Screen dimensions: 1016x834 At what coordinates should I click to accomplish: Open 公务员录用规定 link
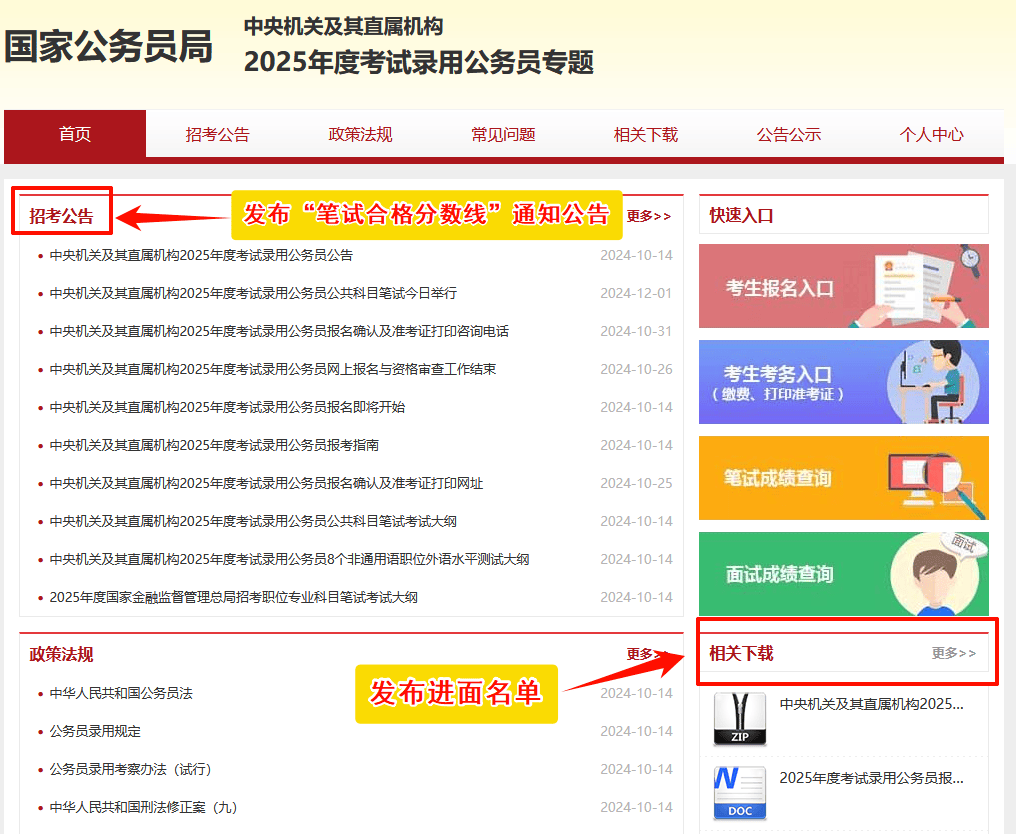click(95, 732)
